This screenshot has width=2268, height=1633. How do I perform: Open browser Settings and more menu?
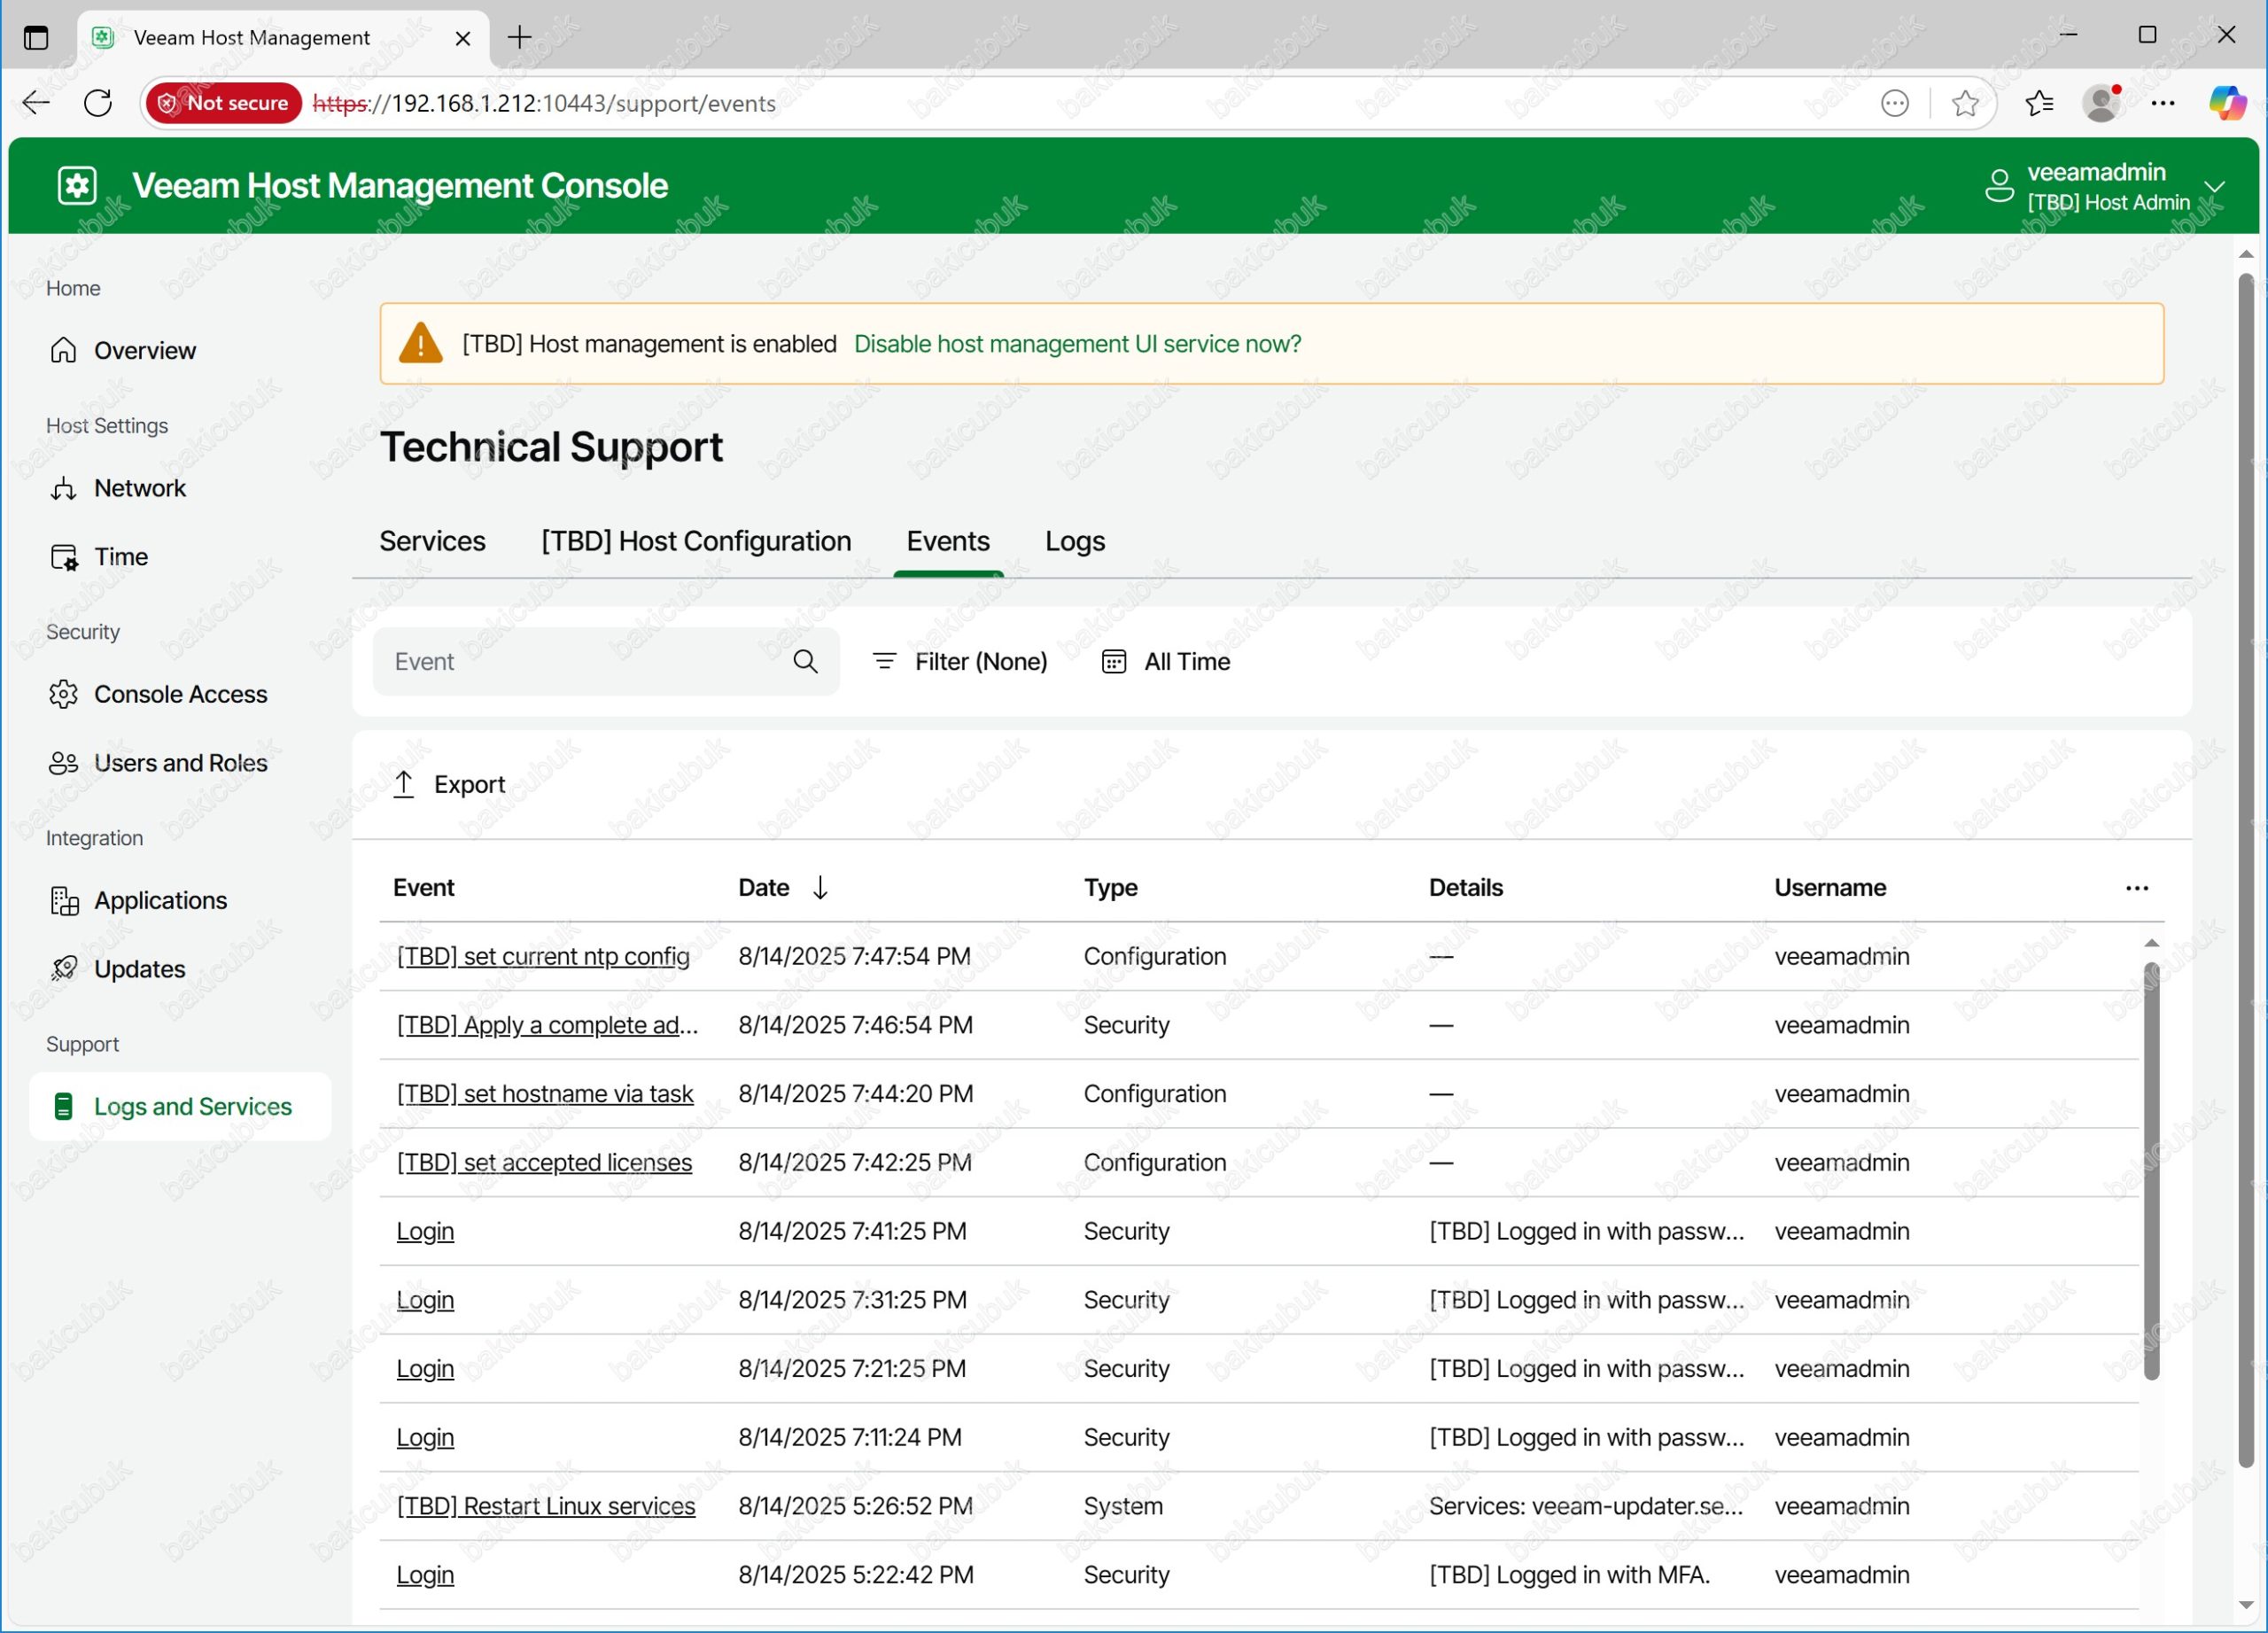tap(2162, 103)
